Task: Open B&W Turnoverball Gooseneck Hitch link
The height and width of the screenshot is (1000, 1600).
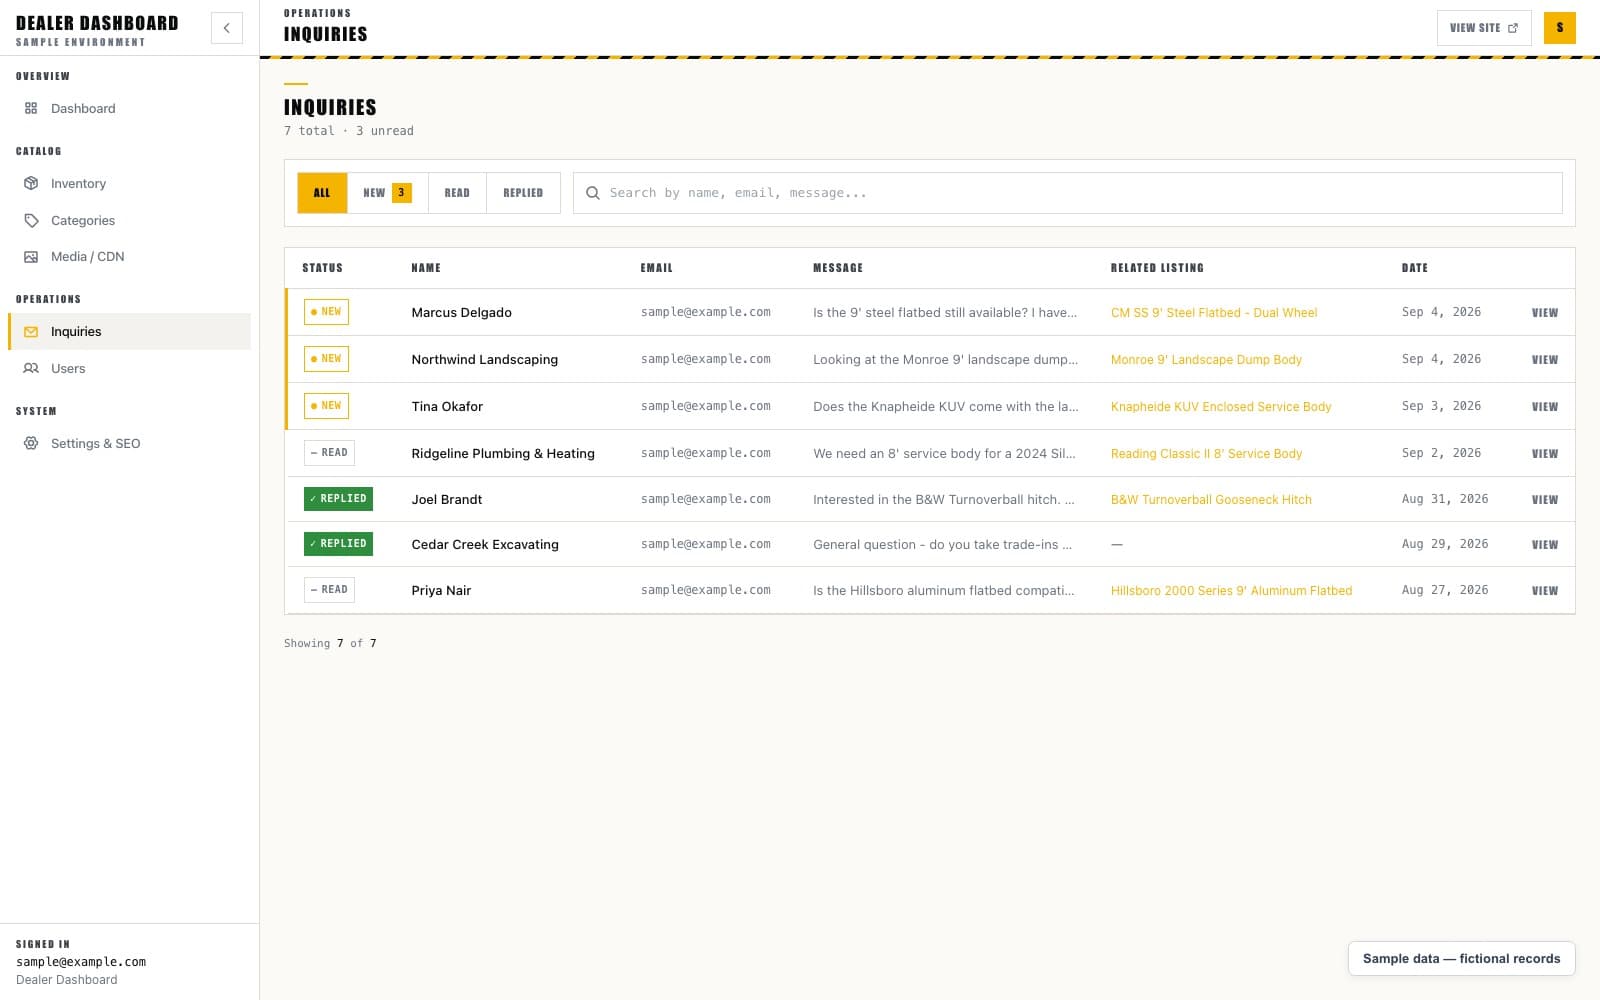Action: coord(1211,500)
